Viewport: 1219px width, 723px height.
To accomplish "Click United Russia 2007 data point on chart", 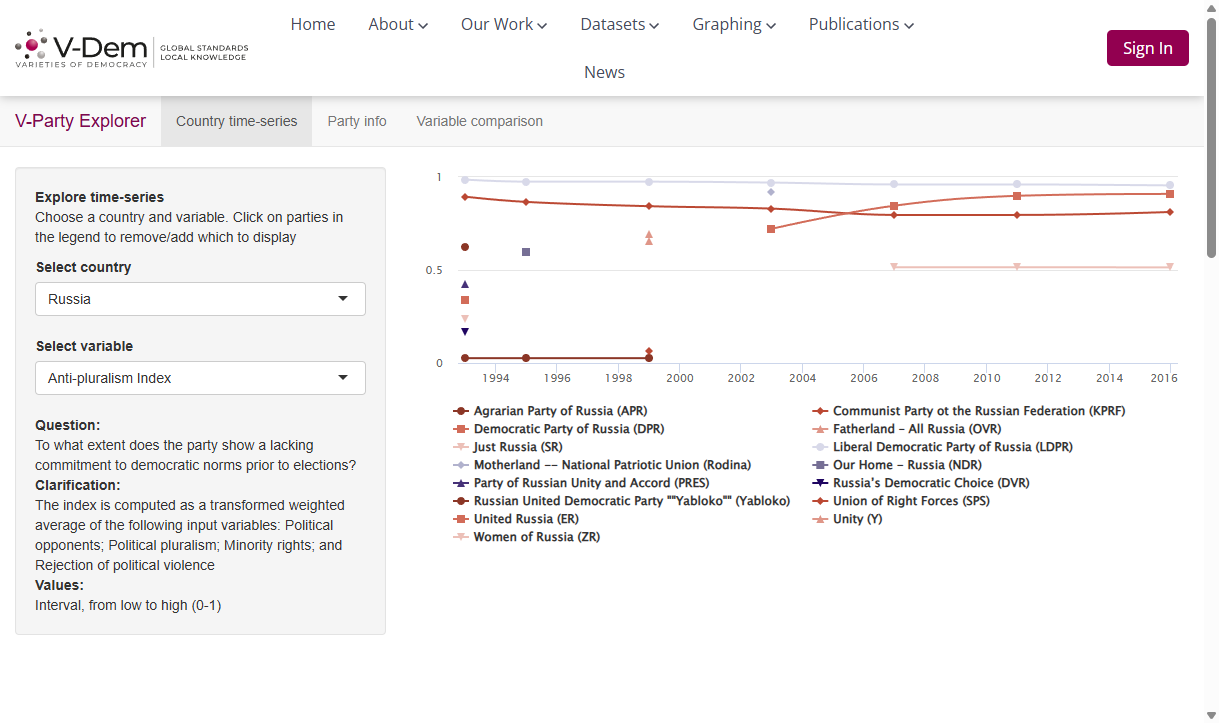I will click(x=894, y=206).
